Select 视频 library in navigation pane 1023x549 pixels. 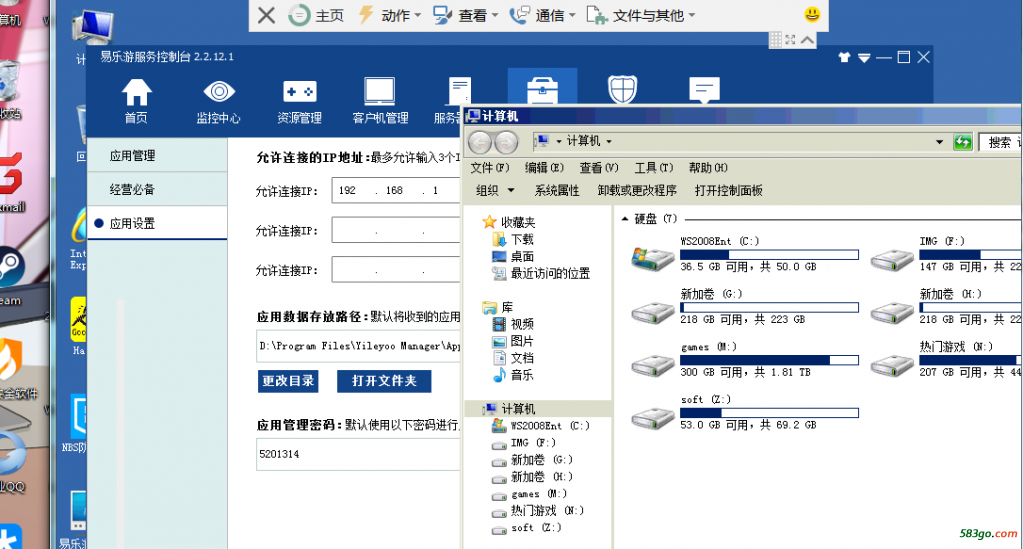pyautogui.click(x=513, y=324)
